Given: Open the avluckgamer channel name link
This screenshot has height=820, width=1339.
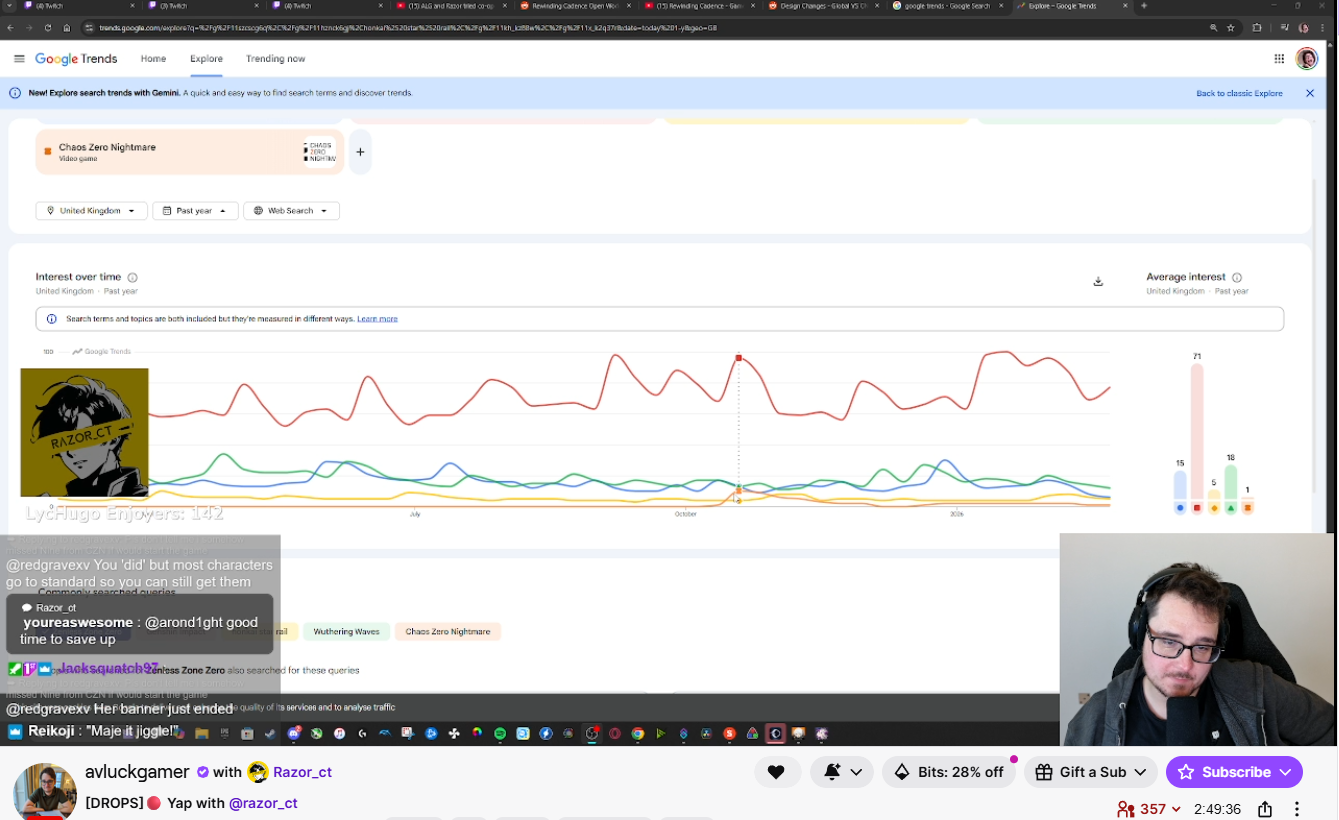Looking at the screenshot, I should (137, 772).
